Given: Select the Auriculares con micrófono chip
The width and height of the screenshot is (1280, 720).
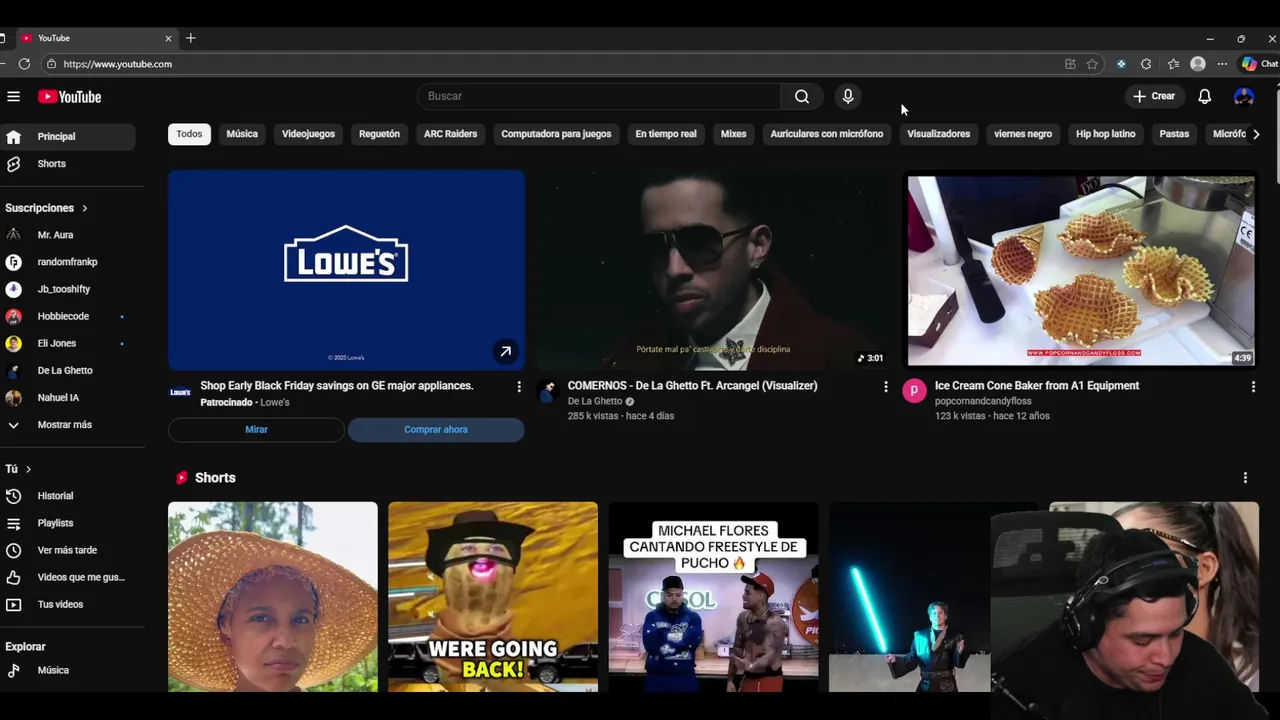Looking at the screenshot, I should click(827, 134).
